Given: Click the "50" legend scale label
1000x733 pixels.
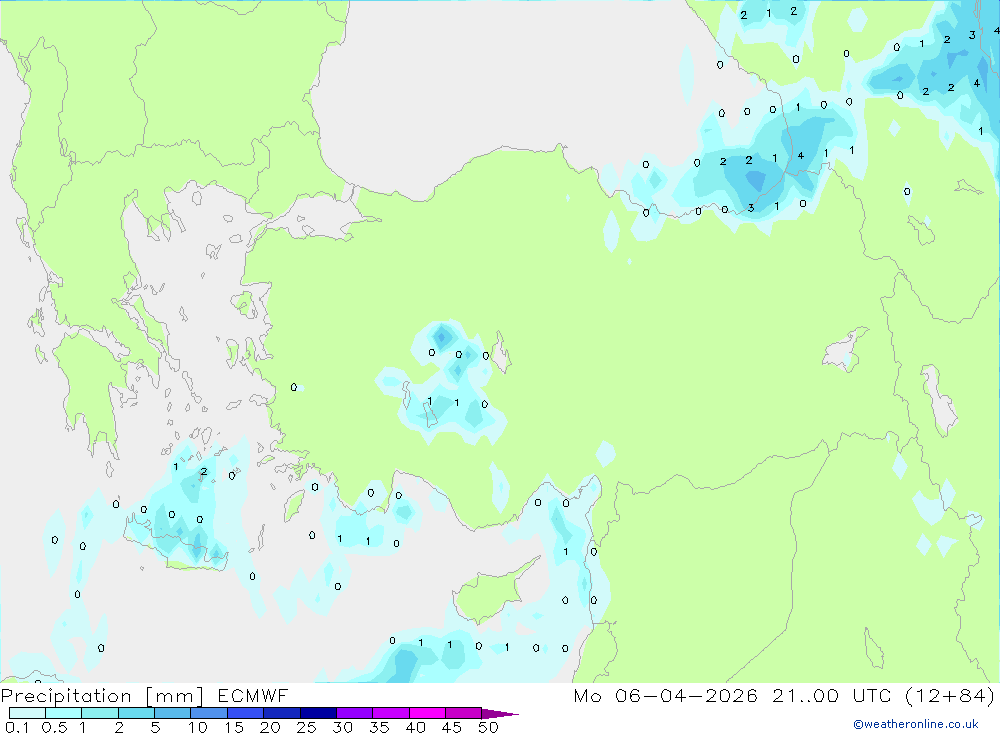Looking at the screenshot, I should tap(488, 727).
